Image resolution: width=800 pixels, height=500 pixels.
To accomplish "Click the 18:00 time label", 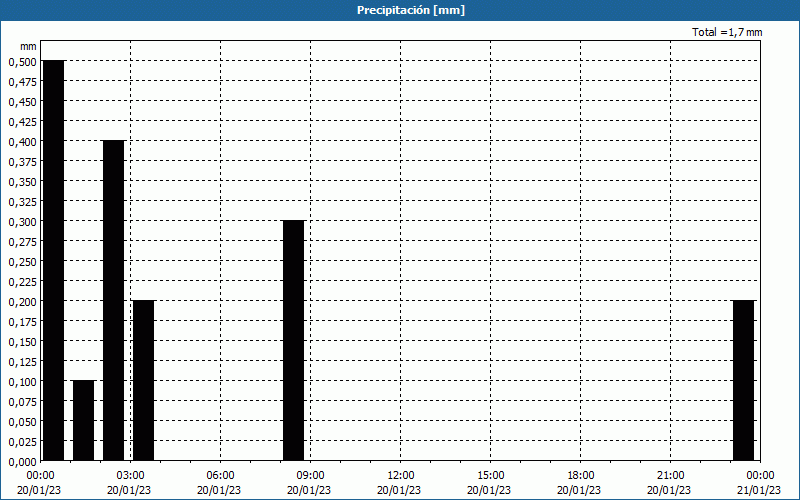I will [x=581, y=476].
